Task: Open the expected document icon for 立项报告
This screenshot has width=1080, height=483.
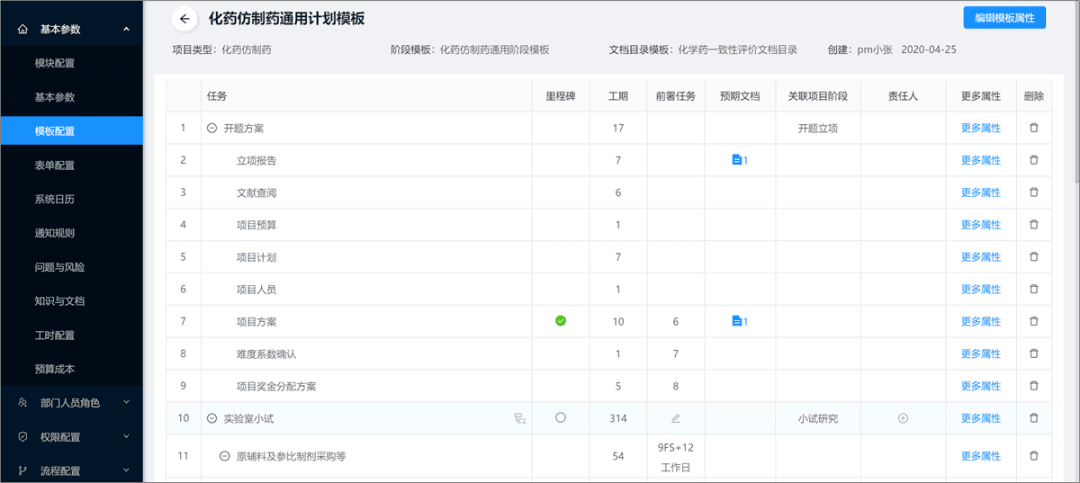Action: (740, 160)
